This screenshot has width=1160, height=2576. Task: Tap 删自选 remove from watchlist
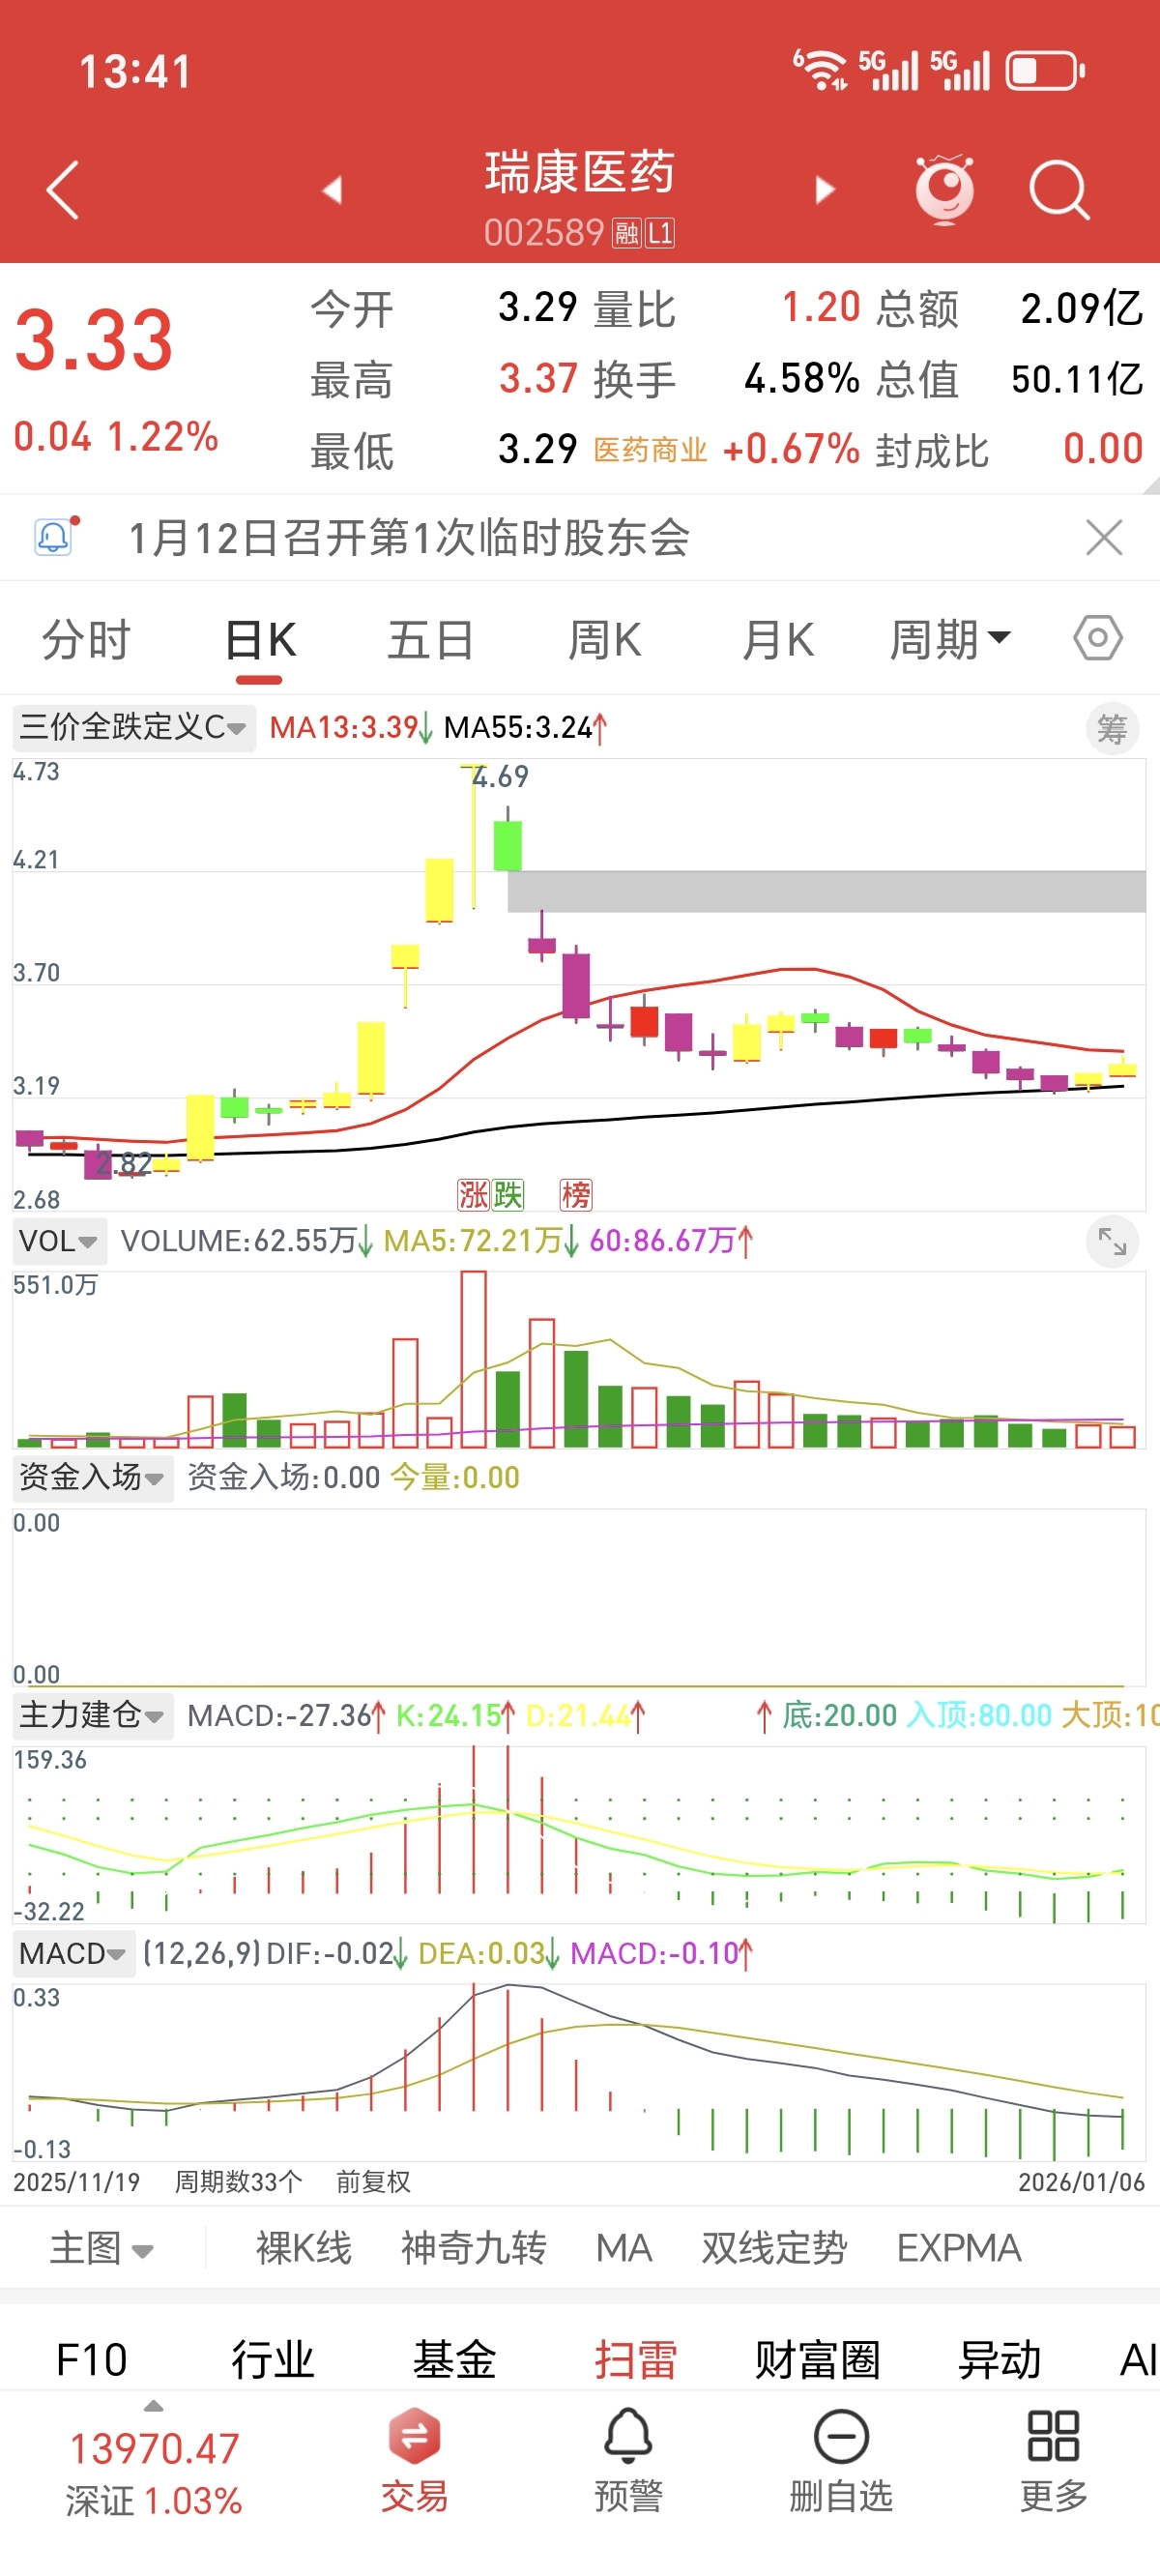(841, 2461)
